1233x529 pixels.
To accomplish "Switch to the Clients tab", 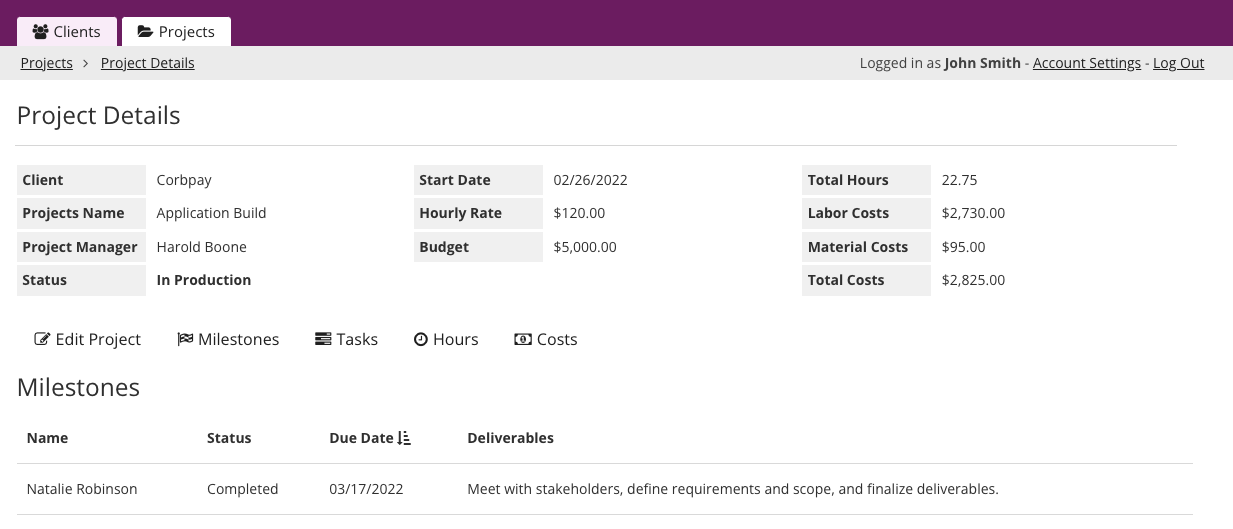I will coord(67,32).
